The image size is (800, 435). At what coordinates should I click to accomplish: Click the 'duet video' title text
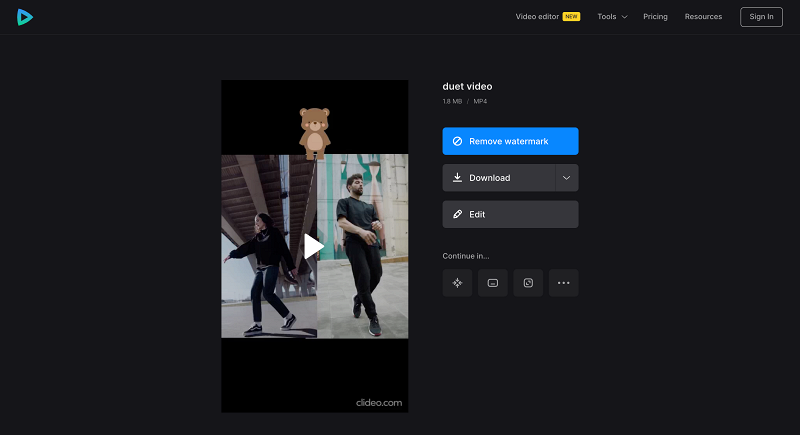pos(467,87)
